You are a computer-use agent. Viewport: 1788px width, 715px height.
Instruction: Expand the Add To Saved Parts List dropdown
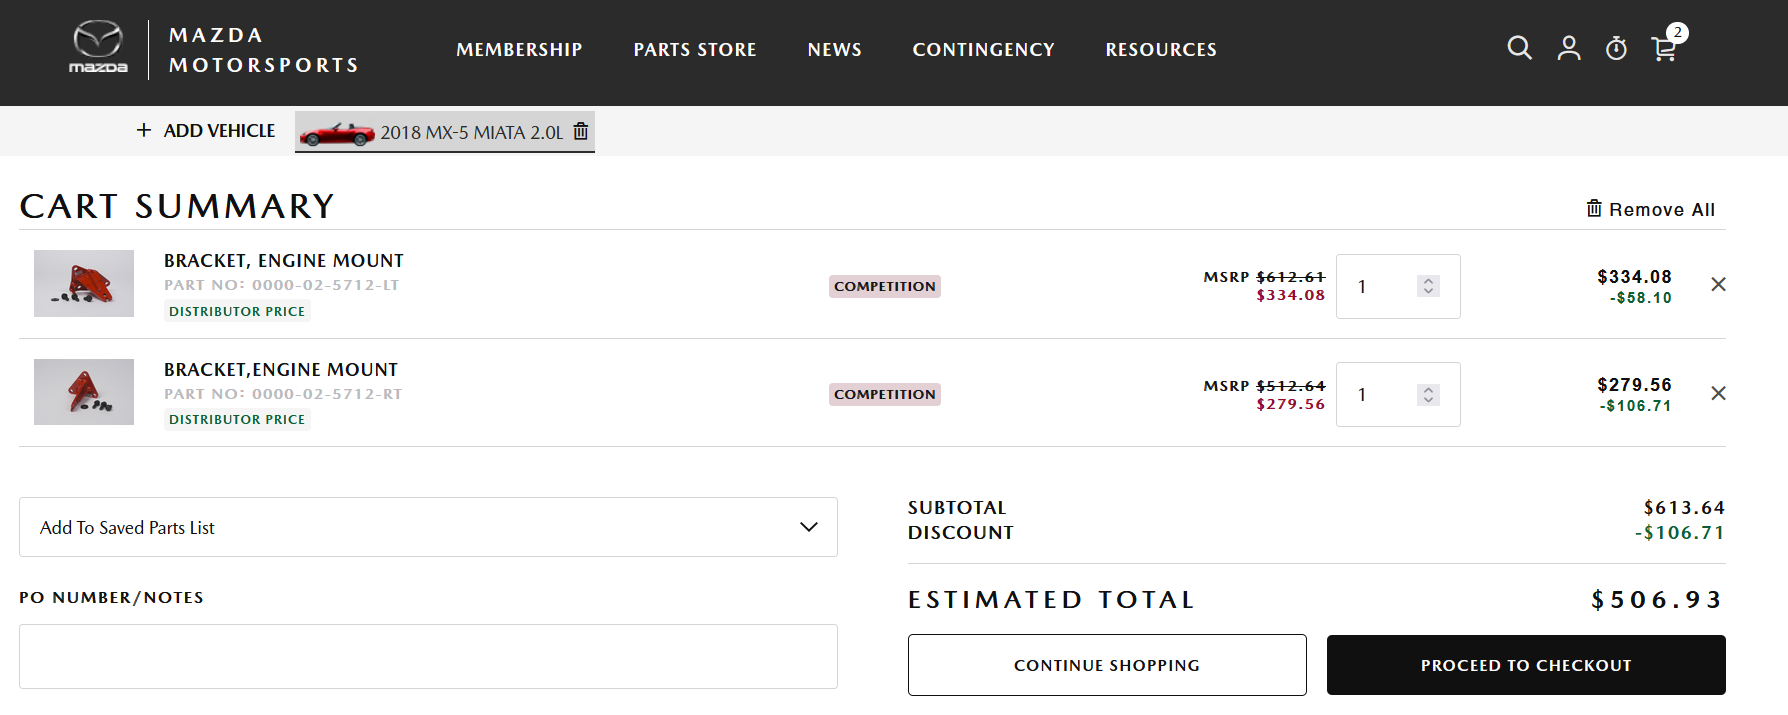click(428, 527)
